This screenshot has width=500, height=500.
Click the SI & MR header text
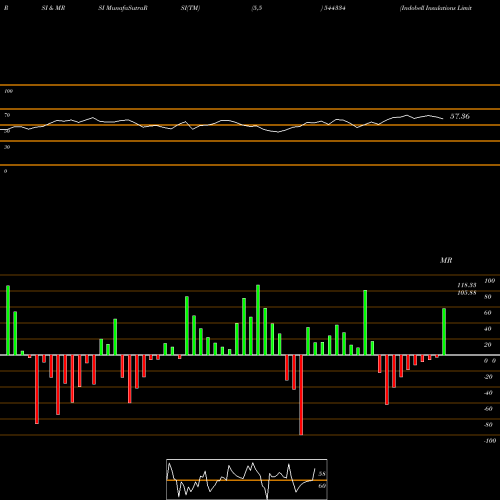(x=53, y=8)
